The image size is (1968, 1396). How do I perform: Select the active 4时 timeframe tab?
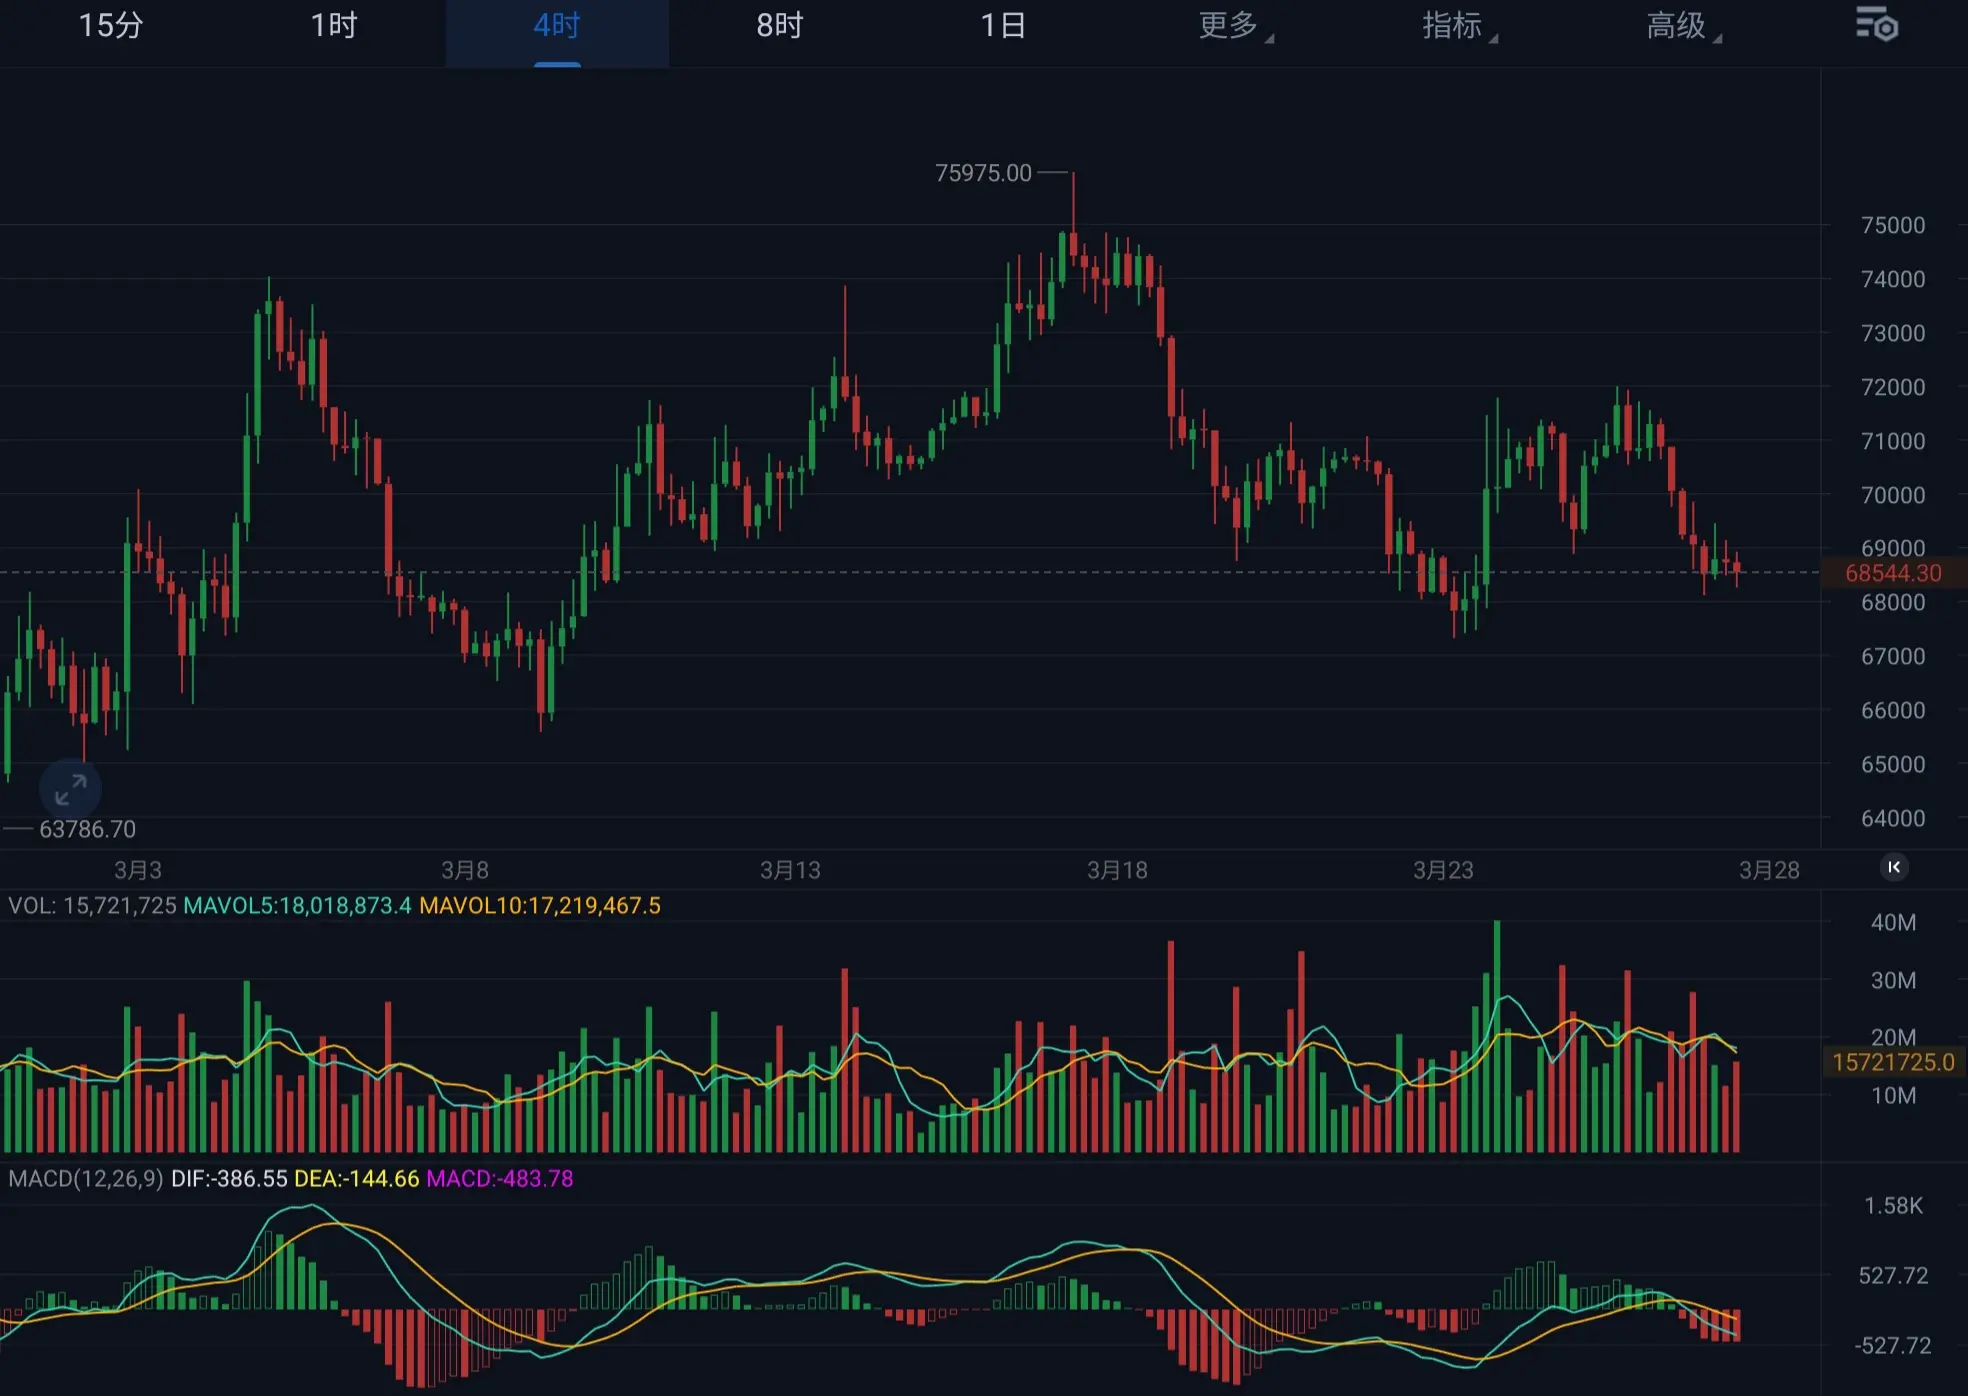pos(557,25)
